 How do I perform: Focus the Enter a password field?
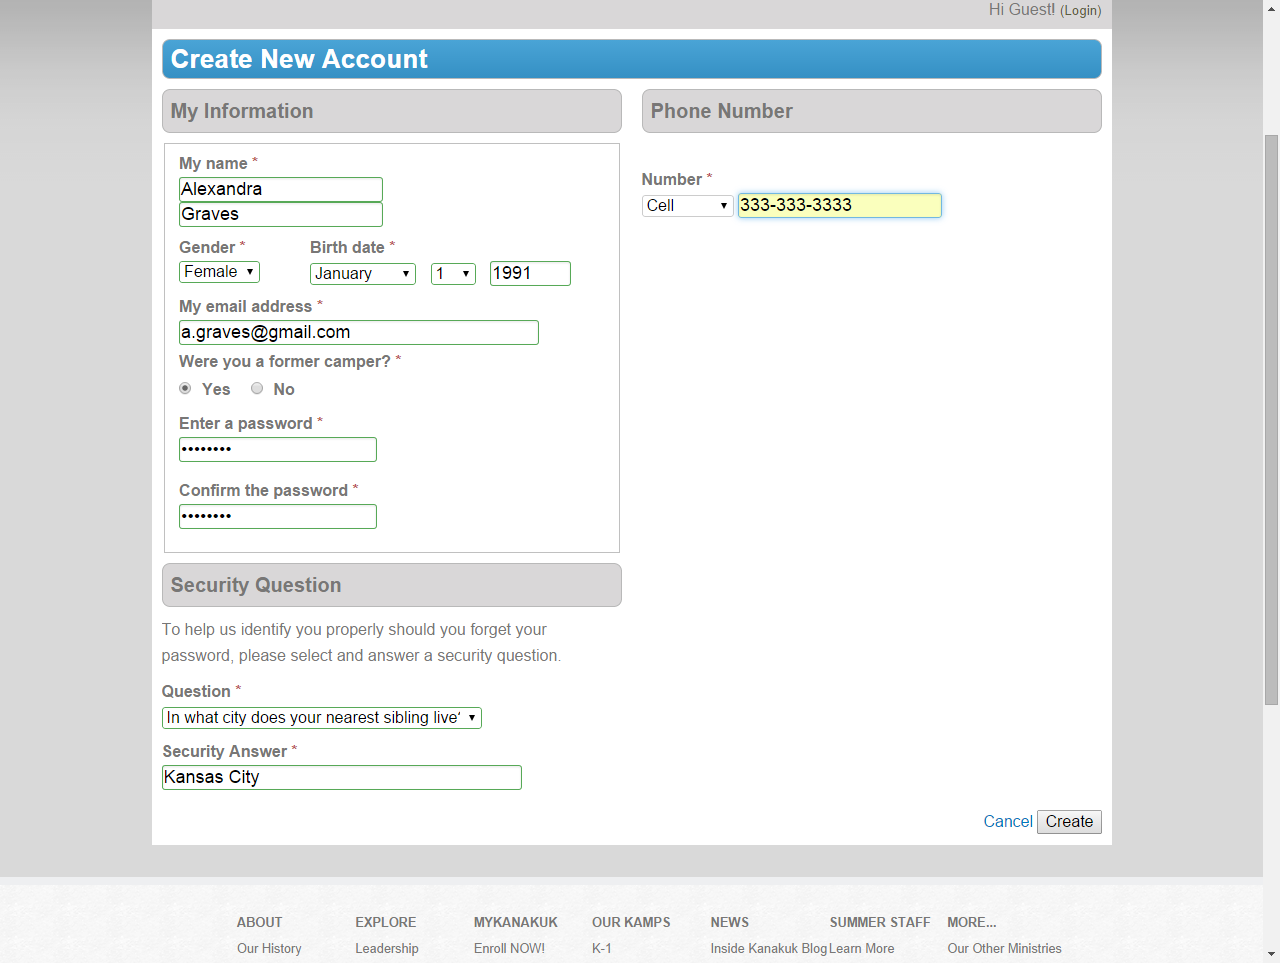(277, 450)
